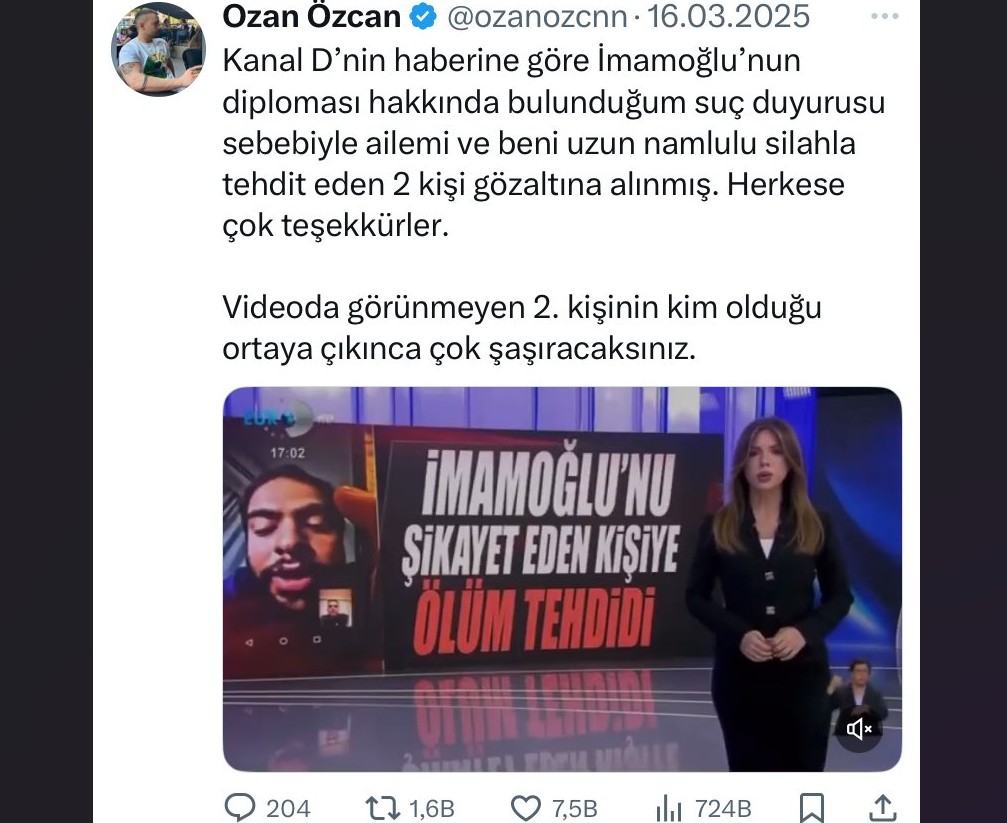Click the retweet arrows icon
The width and height of the screenshot is (1007, 823).
click(382, 808)
